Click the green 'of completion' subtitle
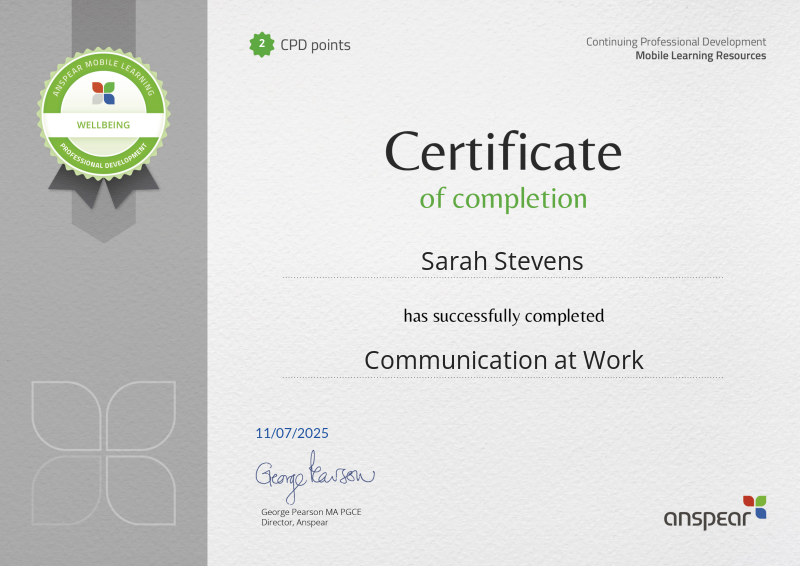 [x=503, y=198]
